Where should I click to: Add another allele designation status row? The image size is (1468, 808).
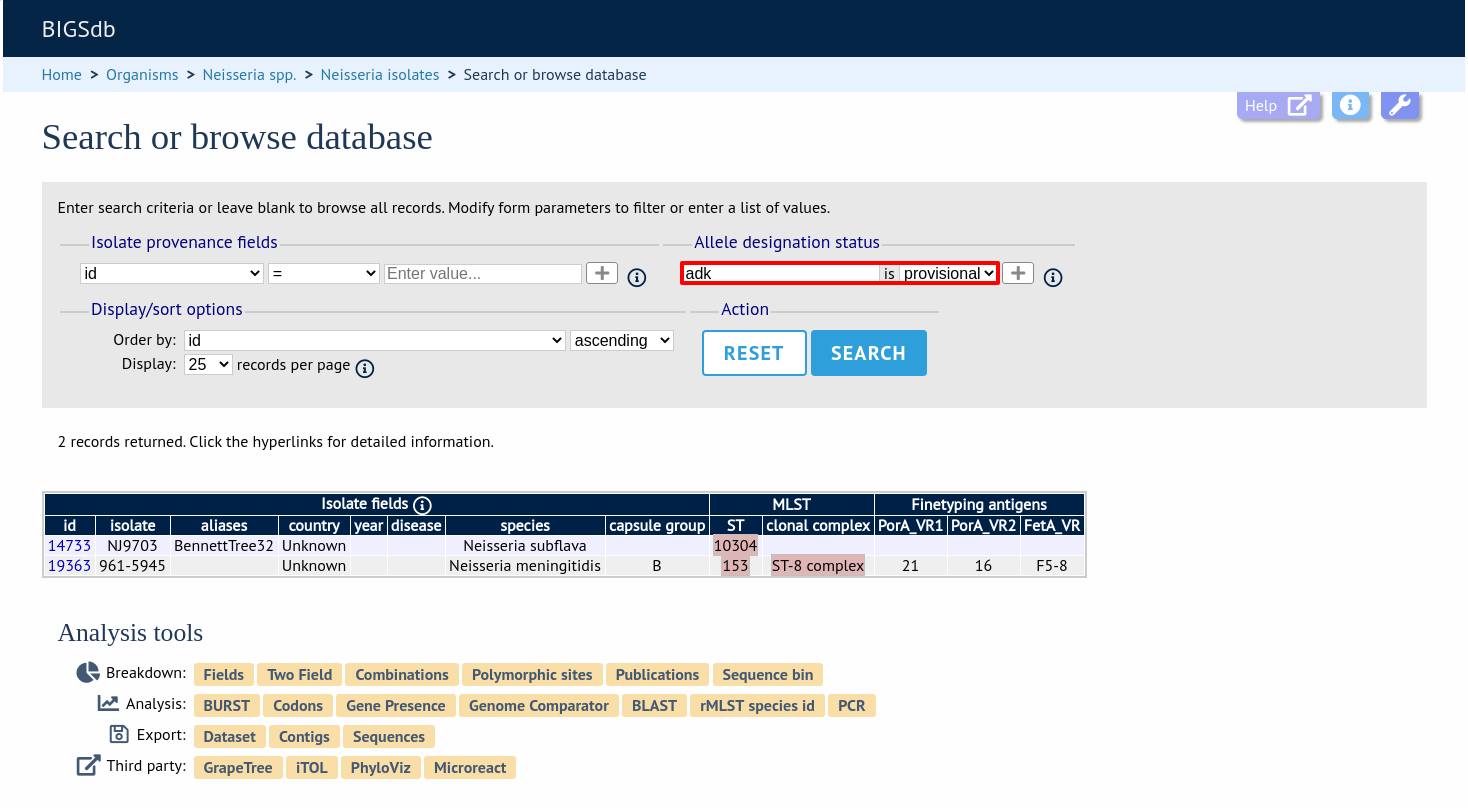click(1018, 273)
